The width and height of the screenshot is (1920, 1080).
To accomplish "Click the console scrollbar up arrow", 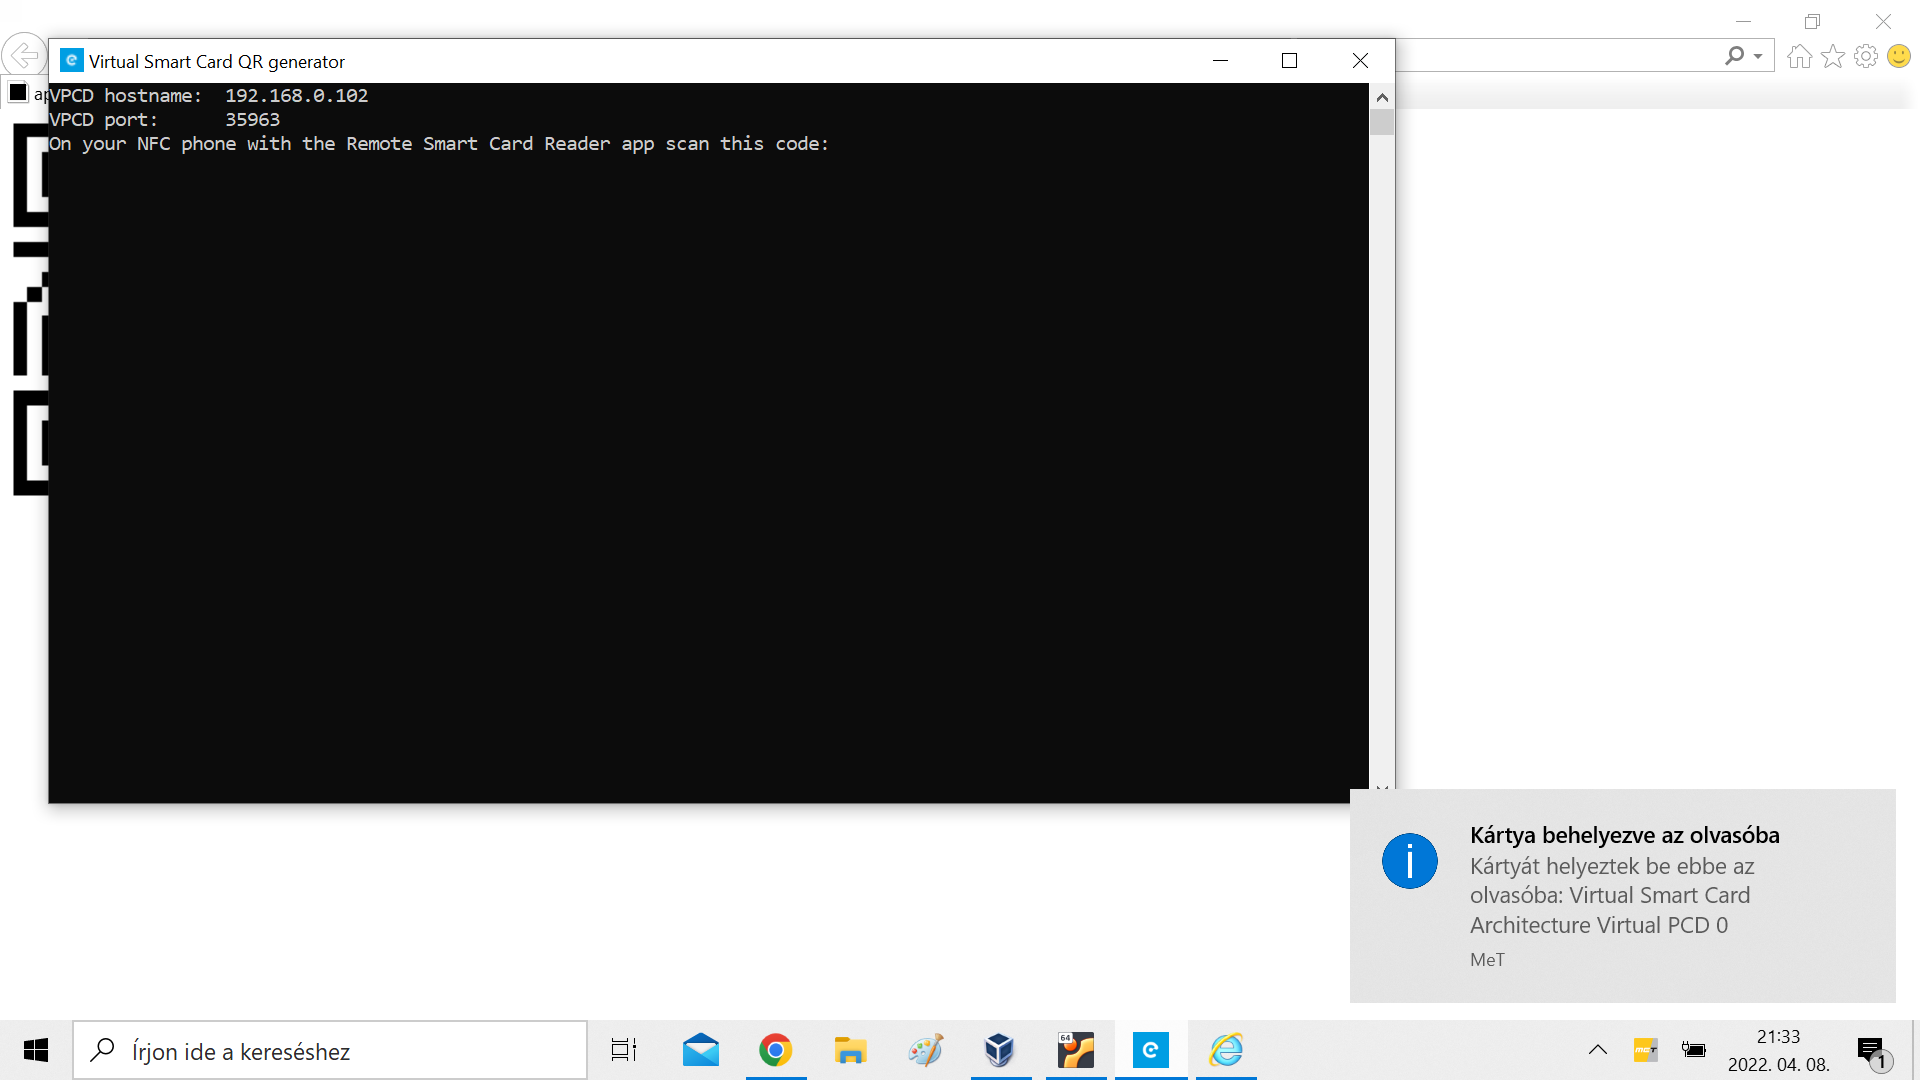I will click(x=1382, y=97).
